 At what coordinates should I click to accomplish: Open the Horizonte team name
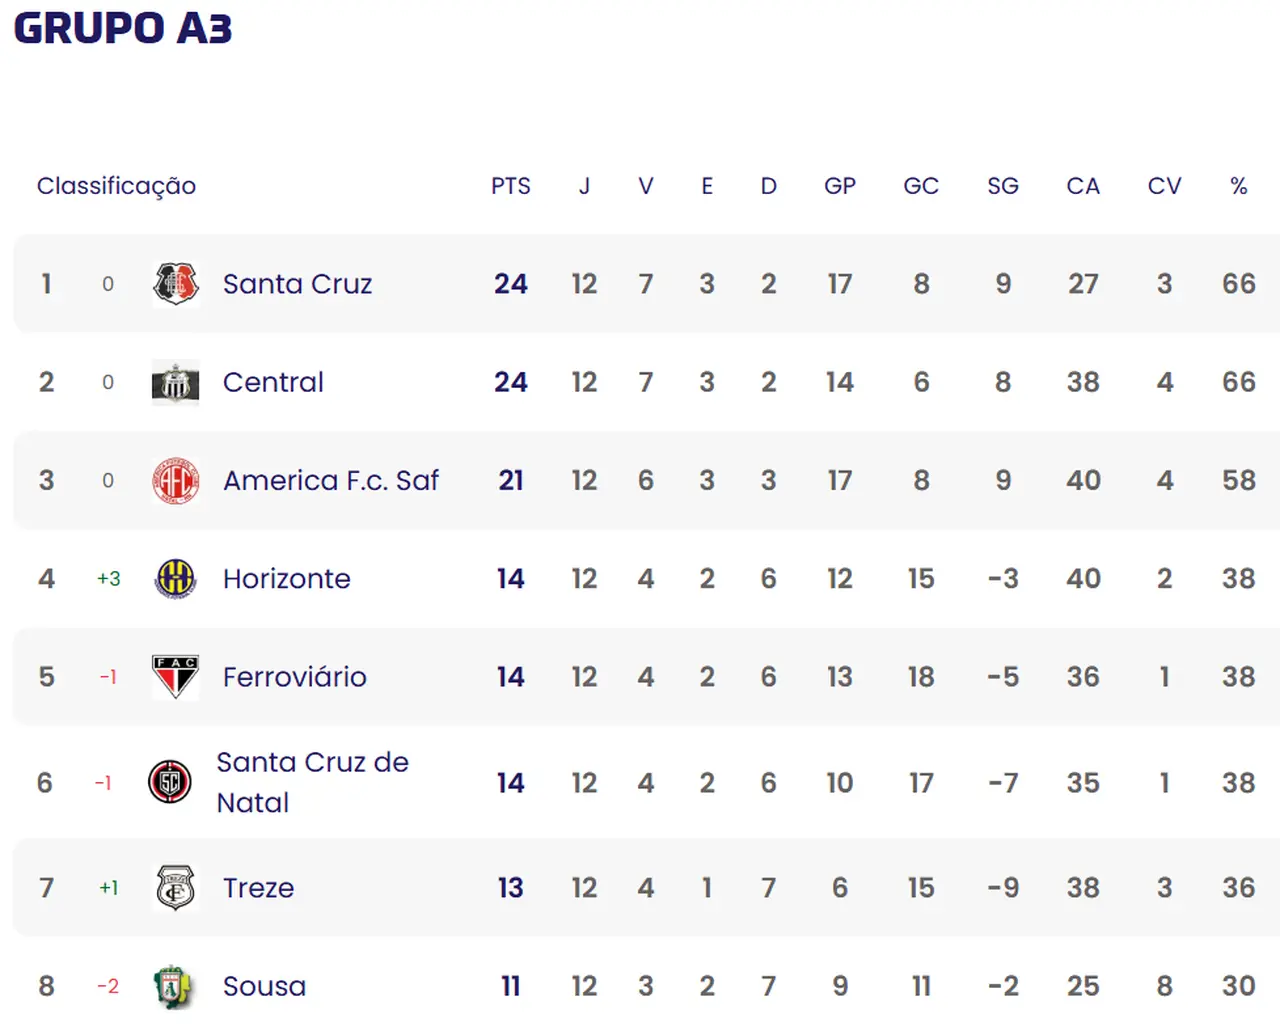click(286, 579)
